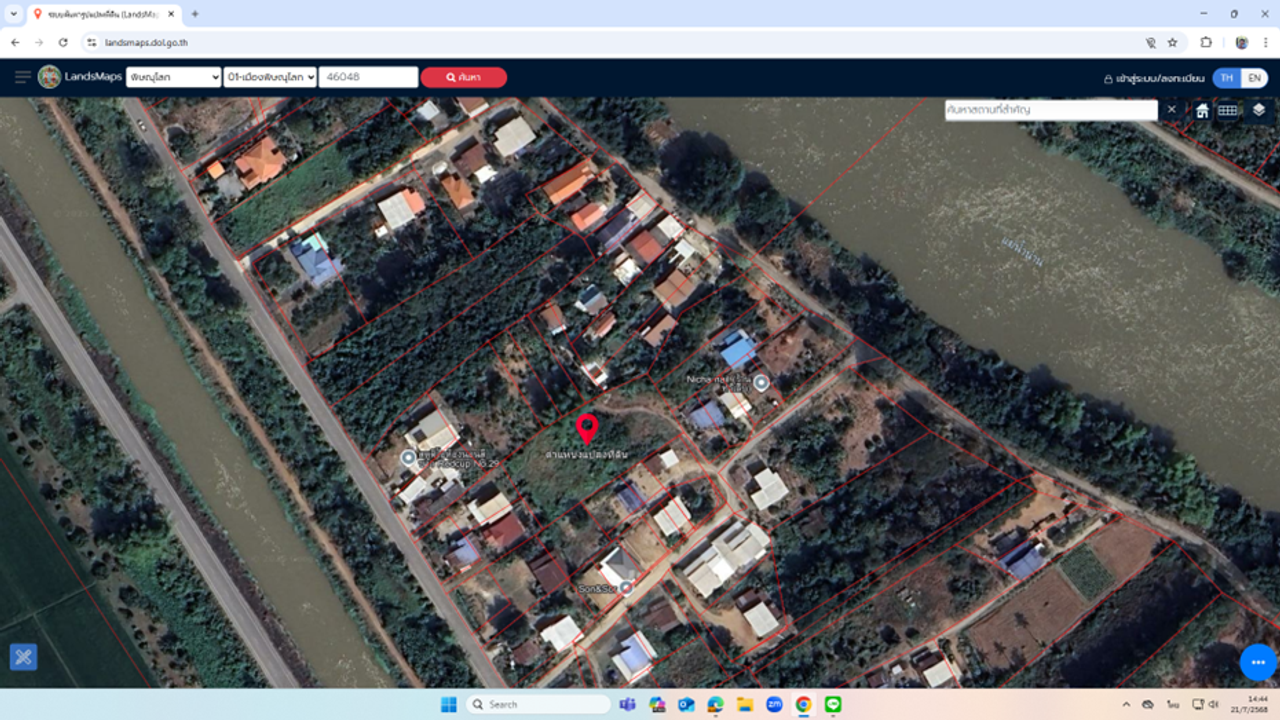1280x720 pixels.
Task: Clear the landmark search with X
Action: point(1172,109)
